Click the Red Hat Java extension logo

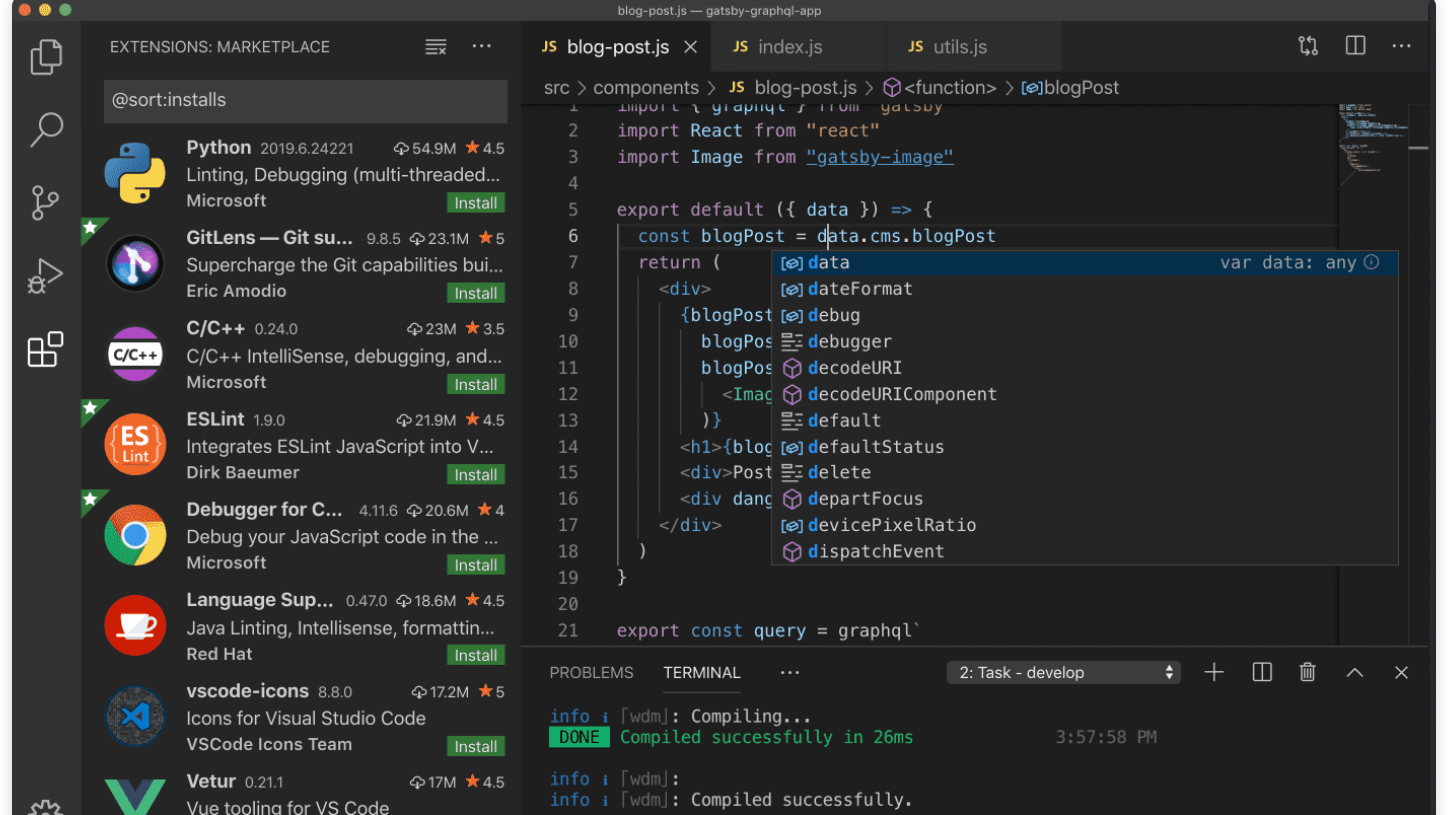pyautogui.click(x=135, y=626)
